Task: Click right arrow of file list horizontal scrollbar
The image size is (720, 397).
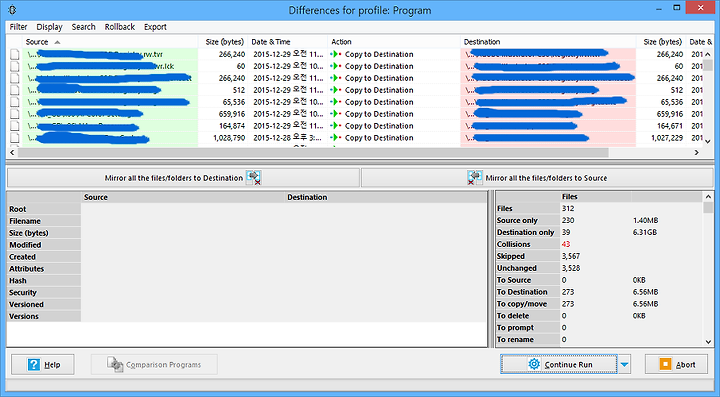Action: pos(696,152)
